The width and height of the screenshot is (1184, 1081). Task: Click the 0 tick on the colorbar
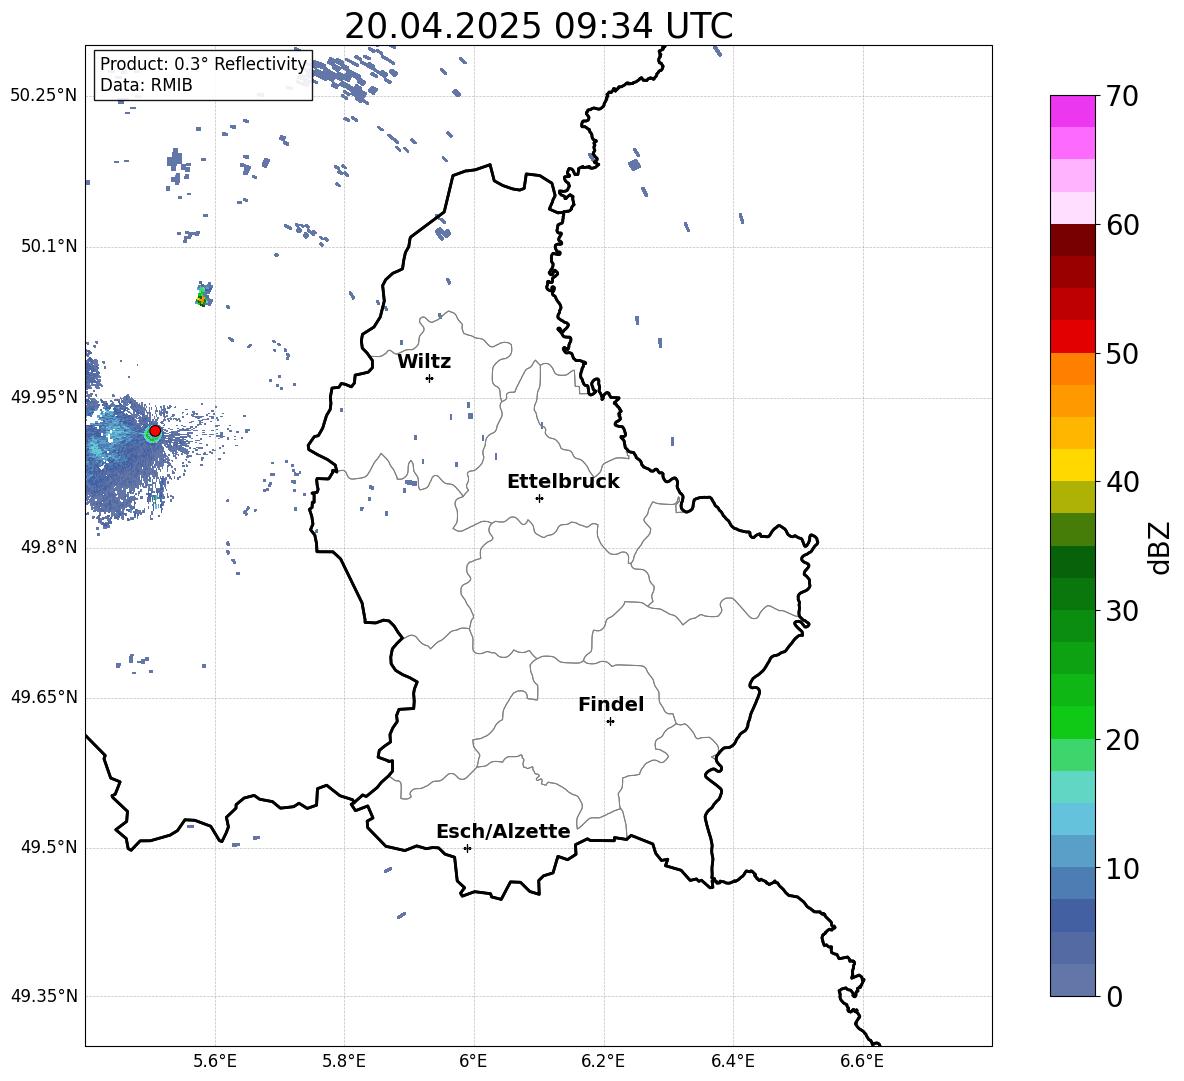pyautogui.click(x=1115, y=996)
